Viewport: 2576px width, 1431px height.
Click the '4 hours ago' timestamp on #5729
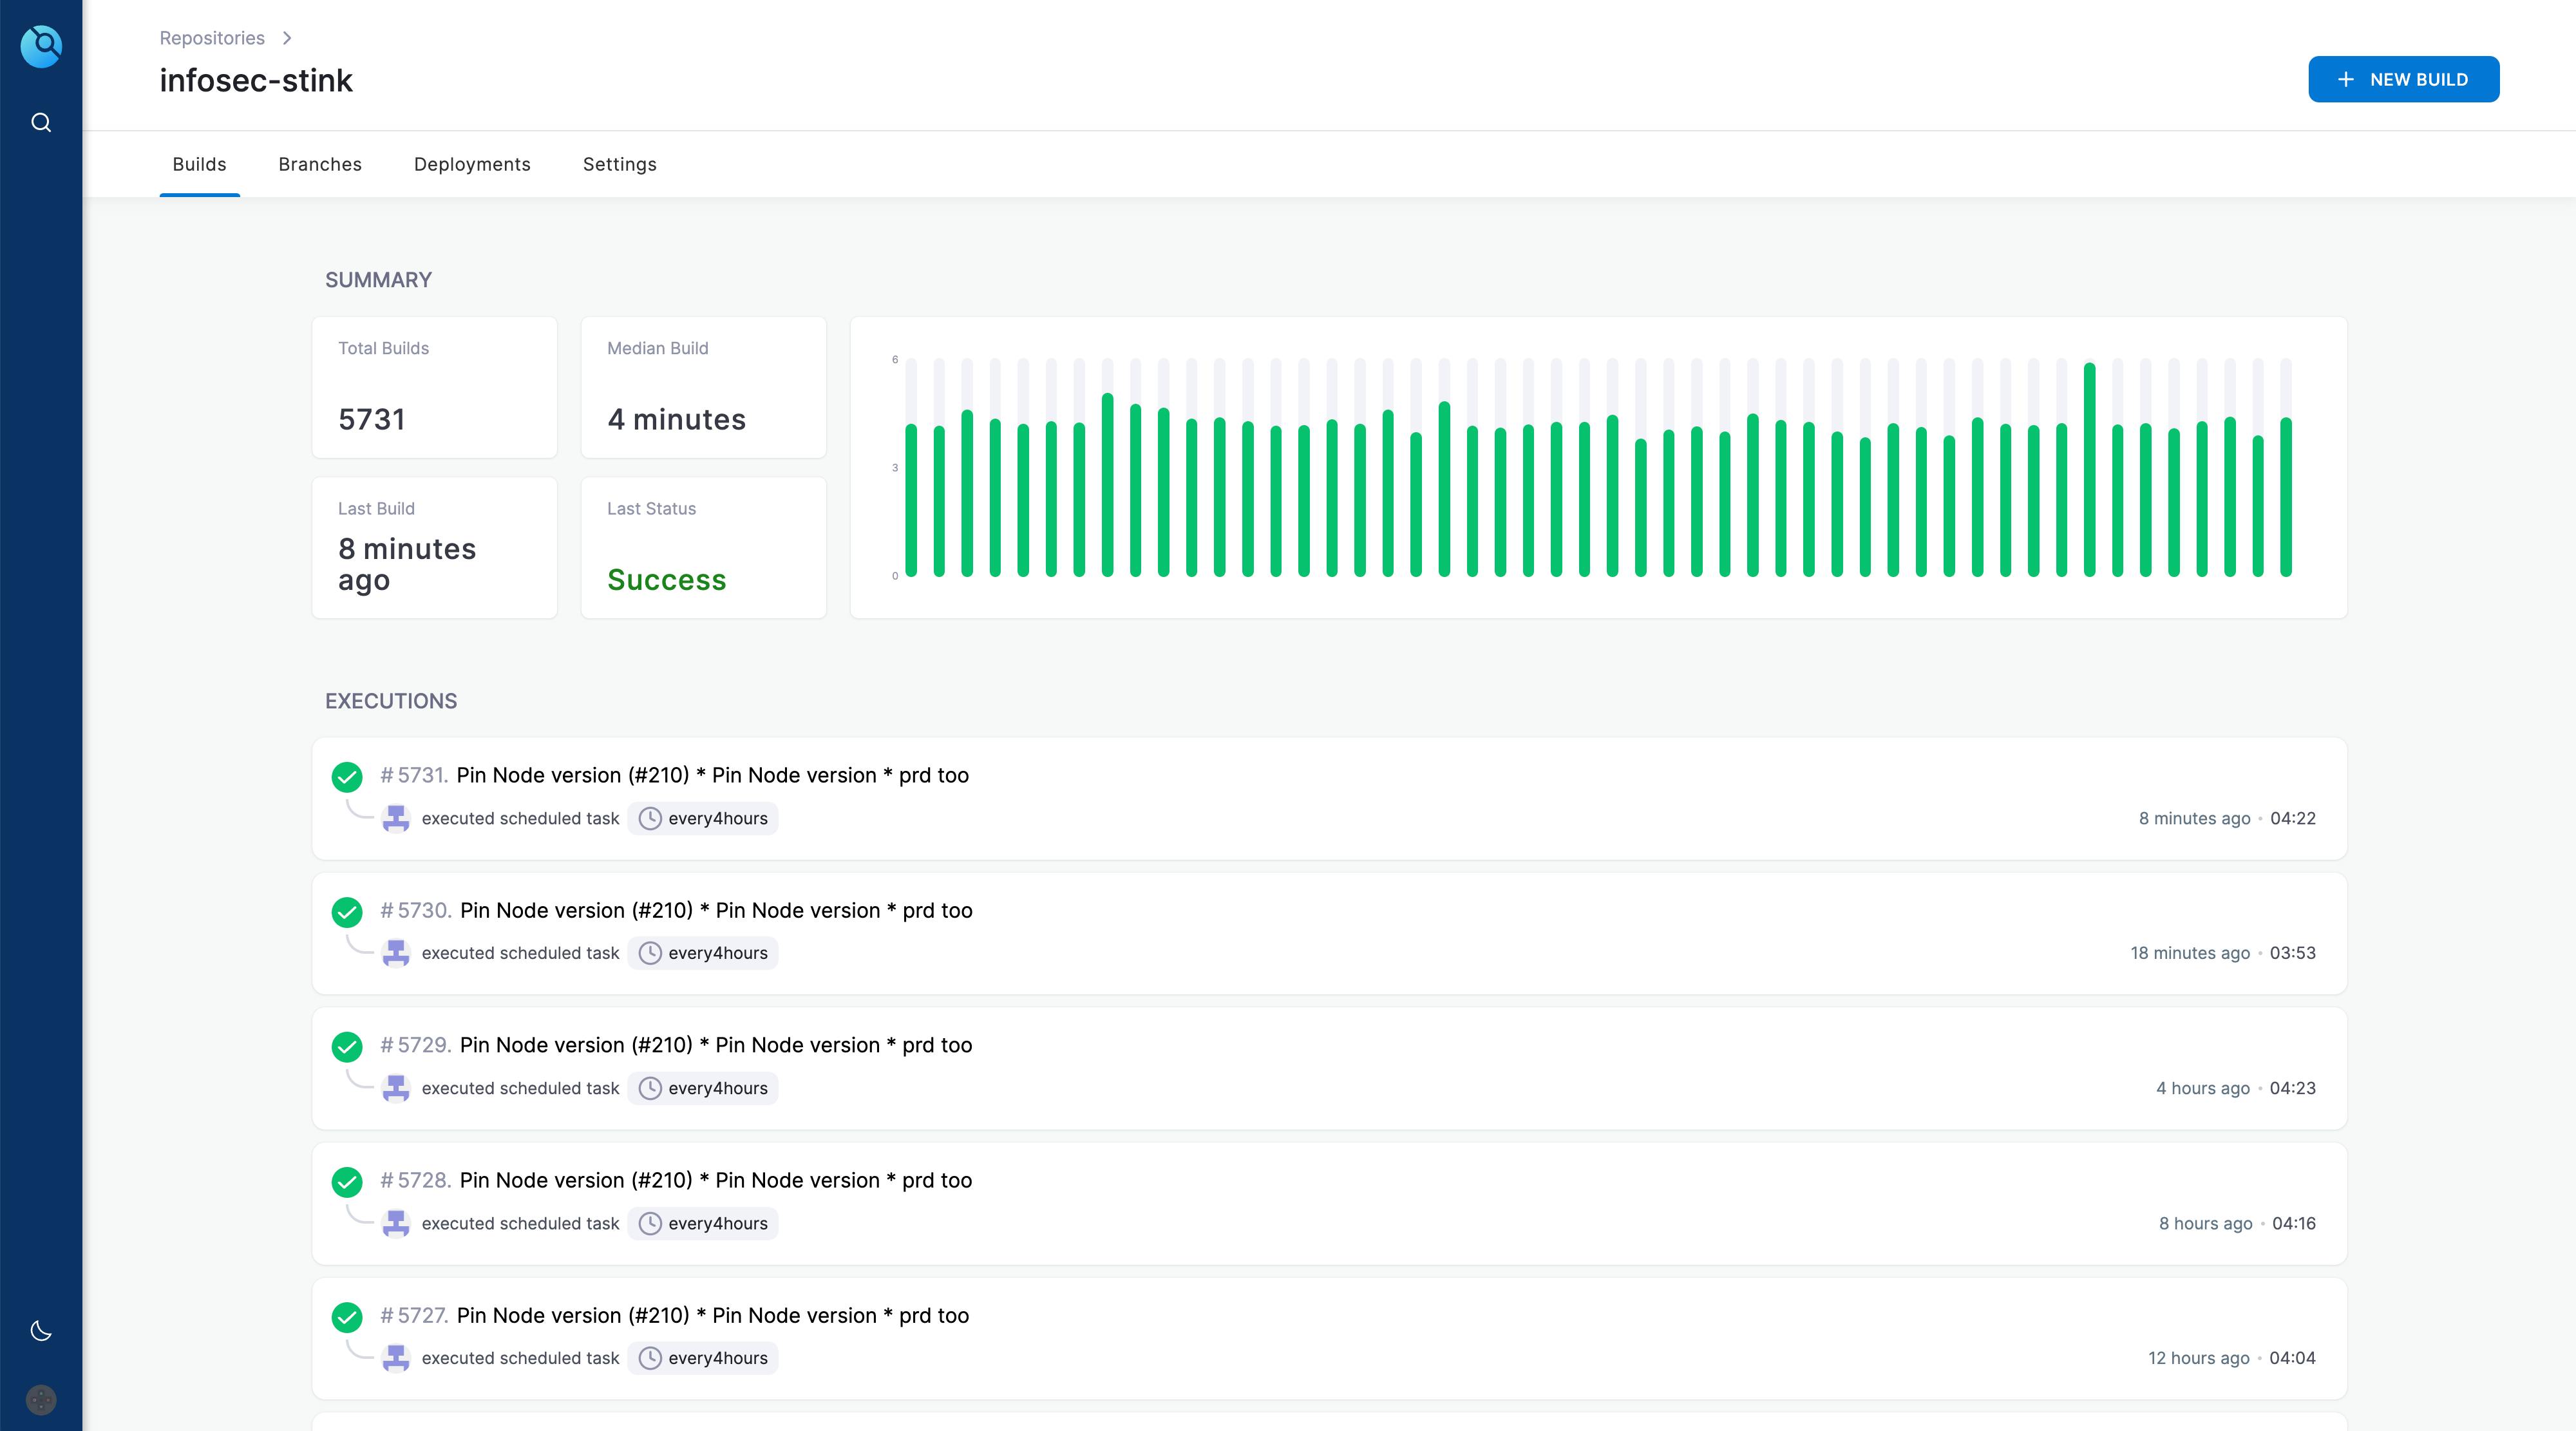(x=2203, y=1088)
